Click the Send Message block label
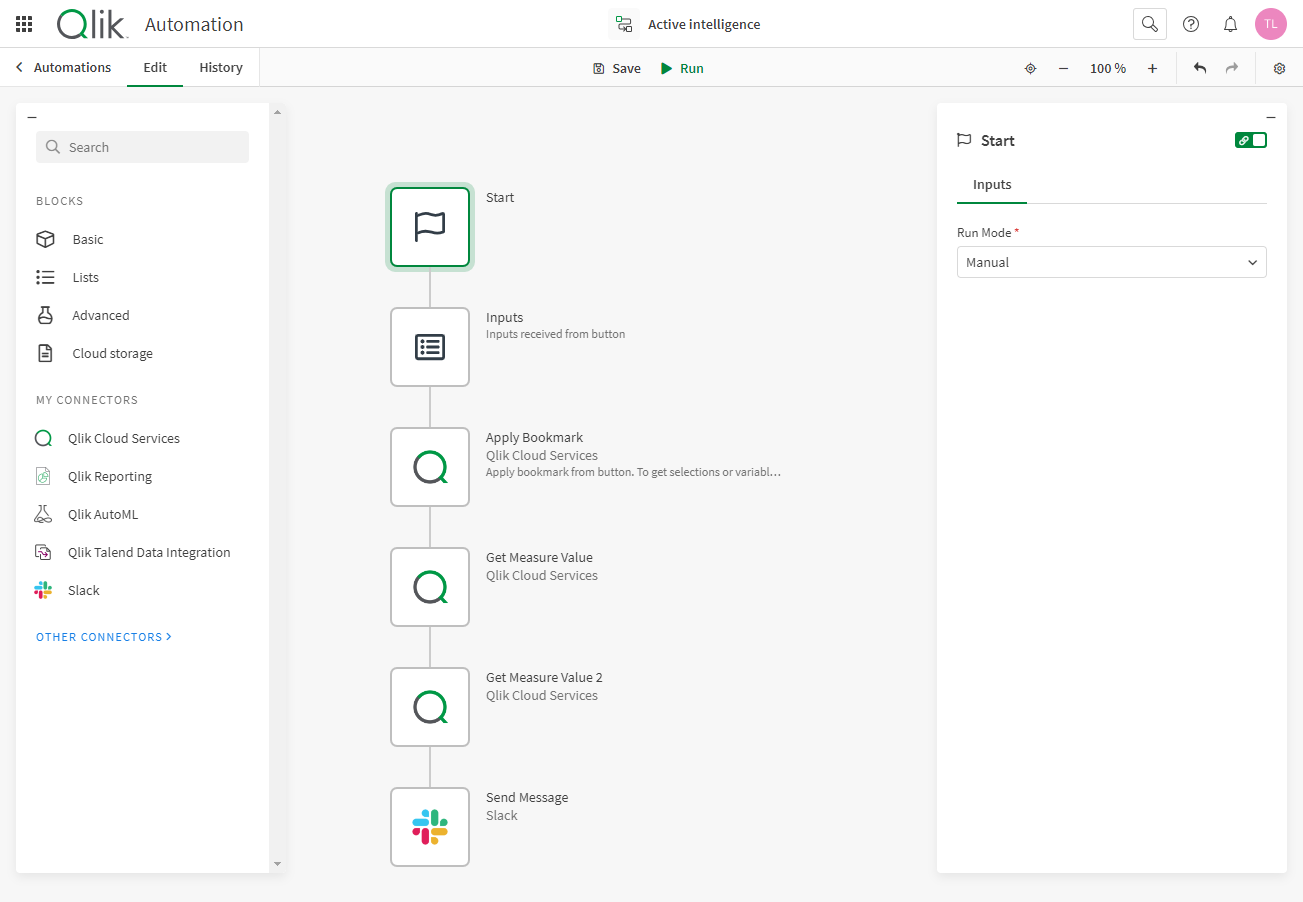The image size is (1303, 902). tap(527, 797)
